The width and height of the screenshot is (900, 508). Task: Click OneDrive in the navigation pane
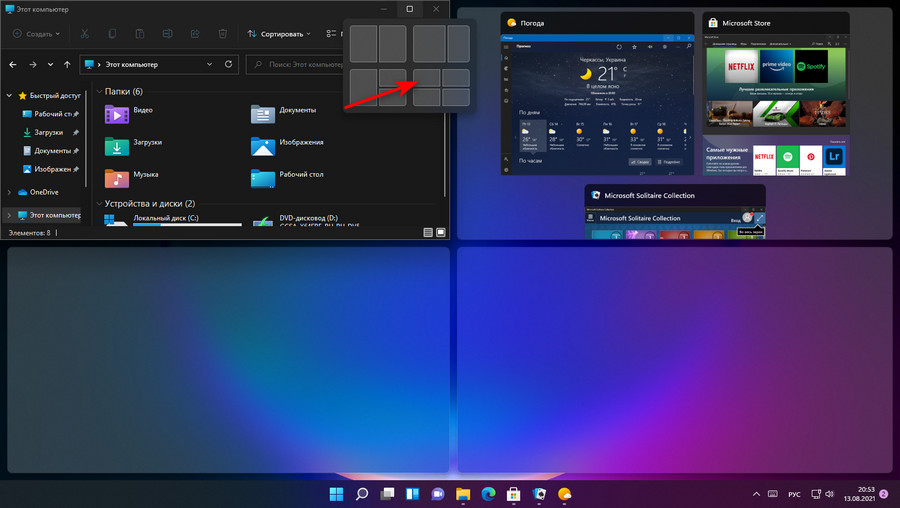pyautogui.click(x=38, y=192)
